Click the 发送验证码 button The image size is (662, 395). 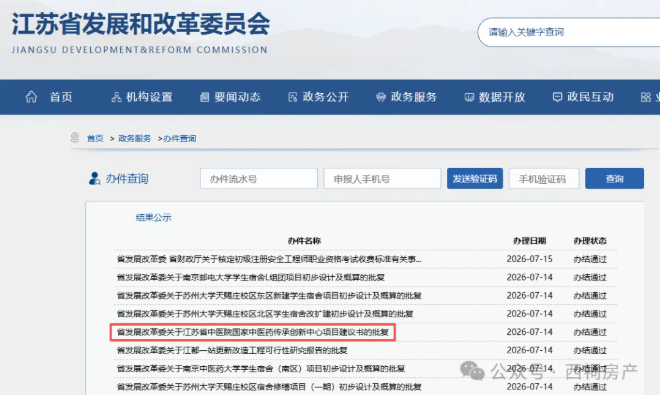475,179
